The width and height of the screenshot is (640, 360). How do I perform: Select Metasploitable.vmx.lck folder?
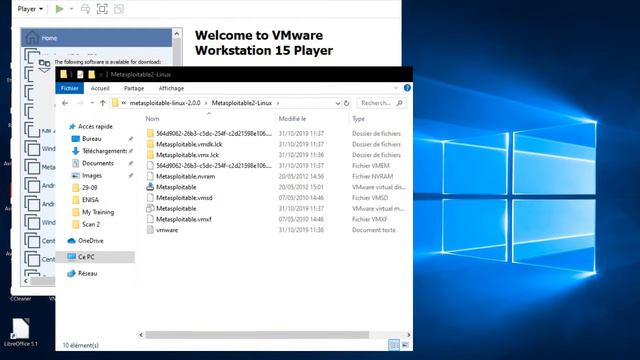click(187, 155)
